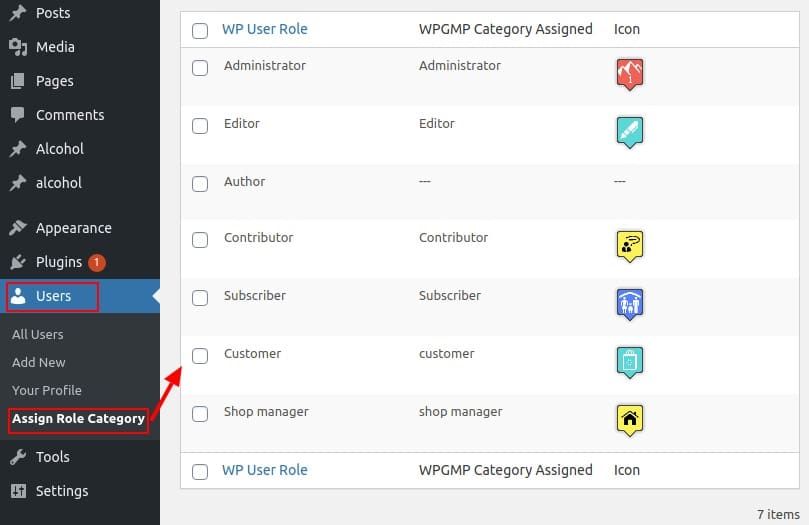
Task: Click the Author role name
Action: click(245, 182)
